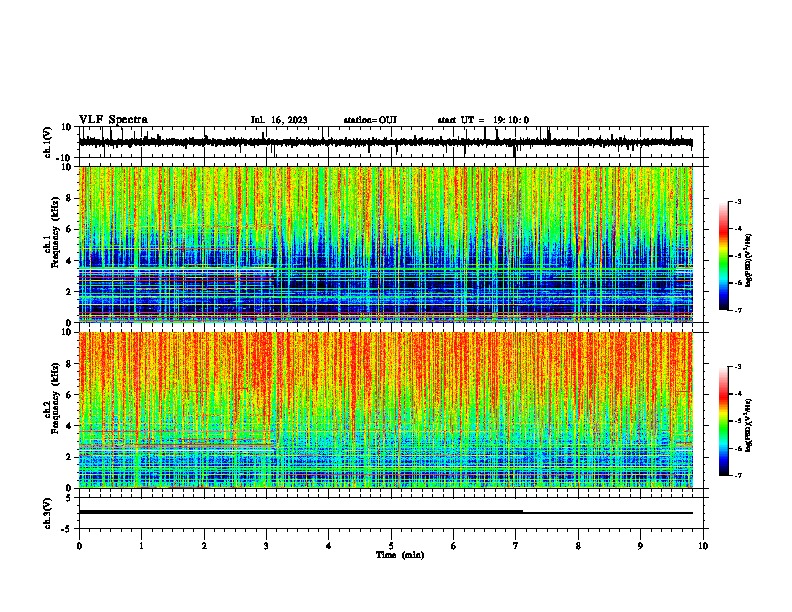The width and height of the screenshot is (792, 612).
Task: Click the ch.3 voltage trace line
Action: coord(385,512)
